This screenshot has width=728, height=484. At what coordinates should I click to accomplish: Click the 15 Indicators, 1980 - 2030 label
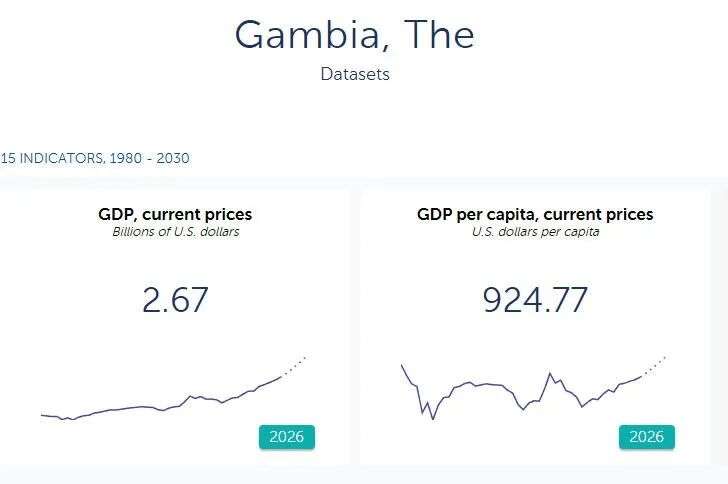(95, 158)
